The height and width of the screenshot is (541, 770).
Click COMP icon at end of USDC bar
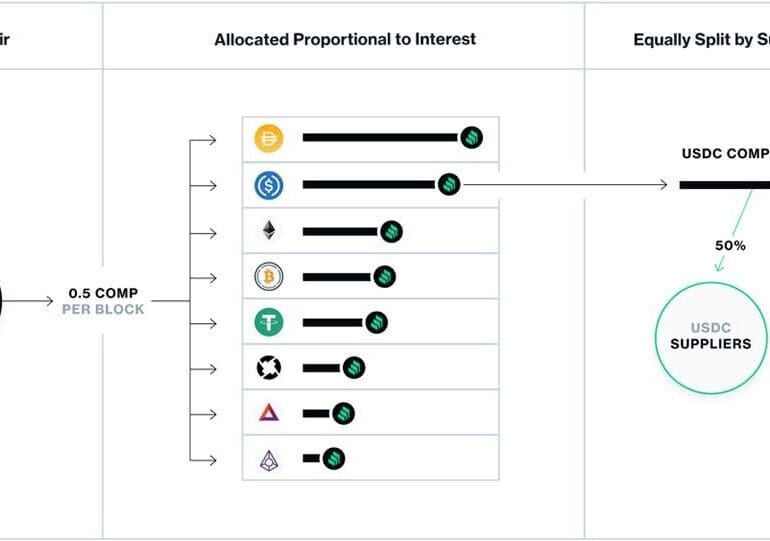click(449, 185)
